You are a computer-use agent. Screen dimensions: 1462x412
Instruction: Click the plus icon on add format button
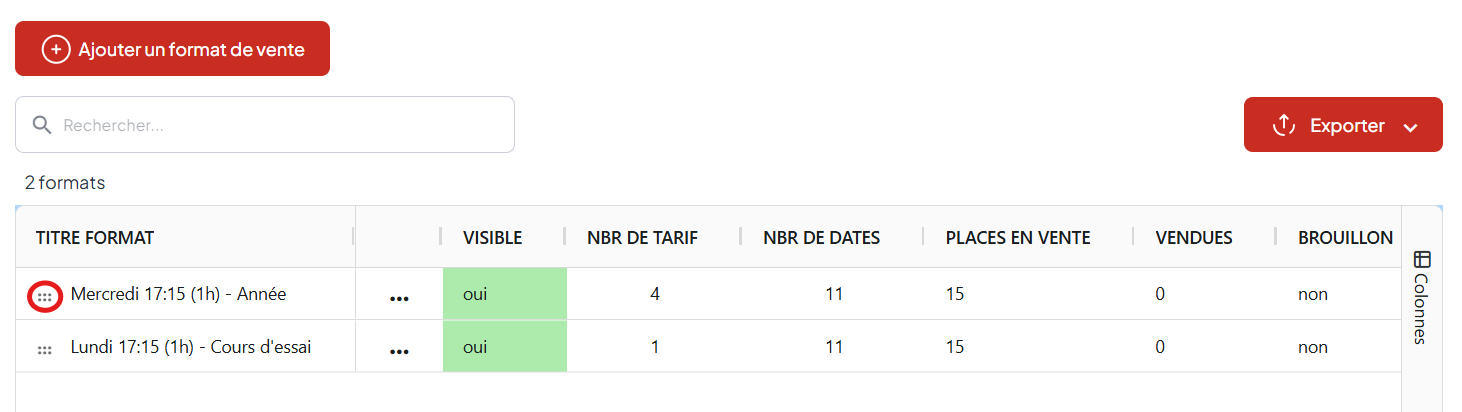(56, 49)
